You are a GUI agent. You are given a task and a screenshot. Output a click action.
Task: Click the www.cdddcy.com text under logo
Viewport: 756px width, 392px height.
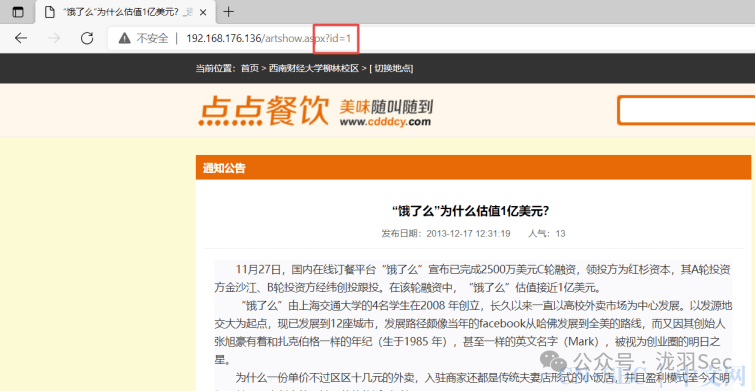click(385, 122)
